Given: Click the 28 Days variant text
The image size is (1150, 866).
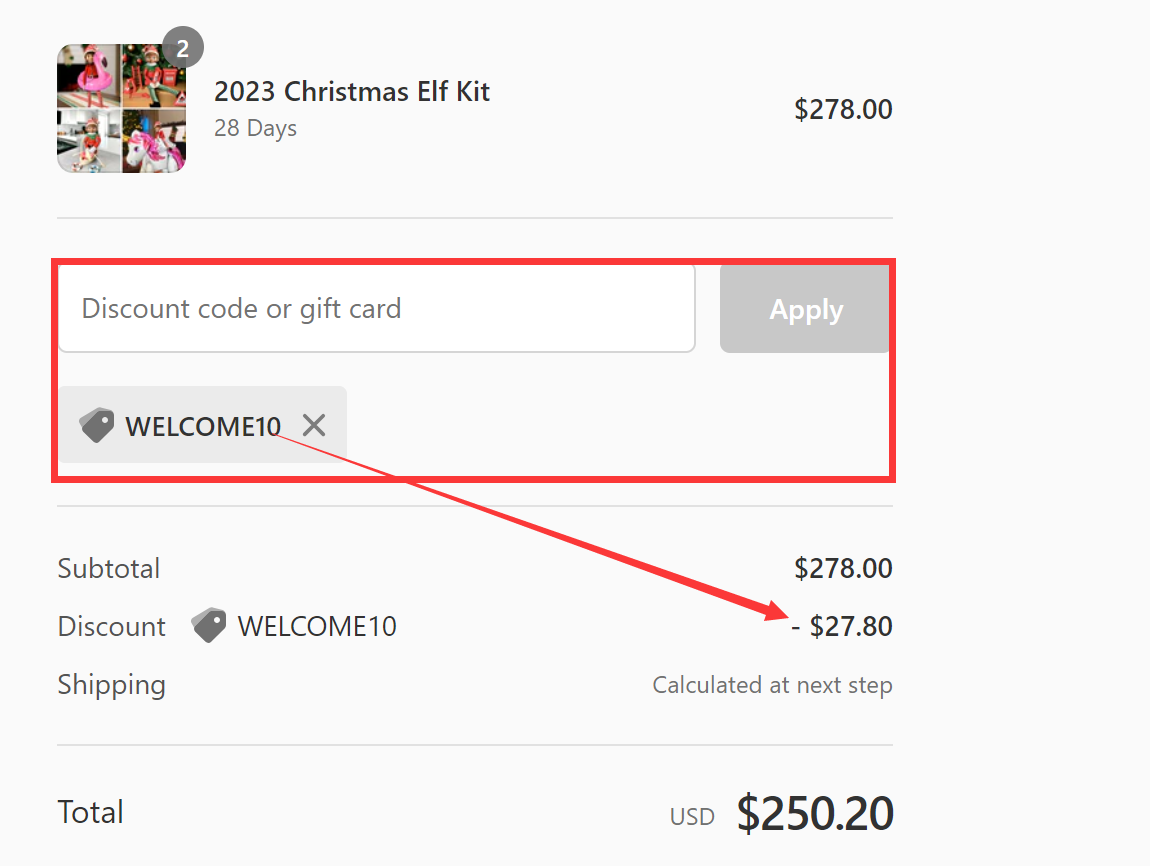Looking at the screenshot, I should tap(255, 128).
